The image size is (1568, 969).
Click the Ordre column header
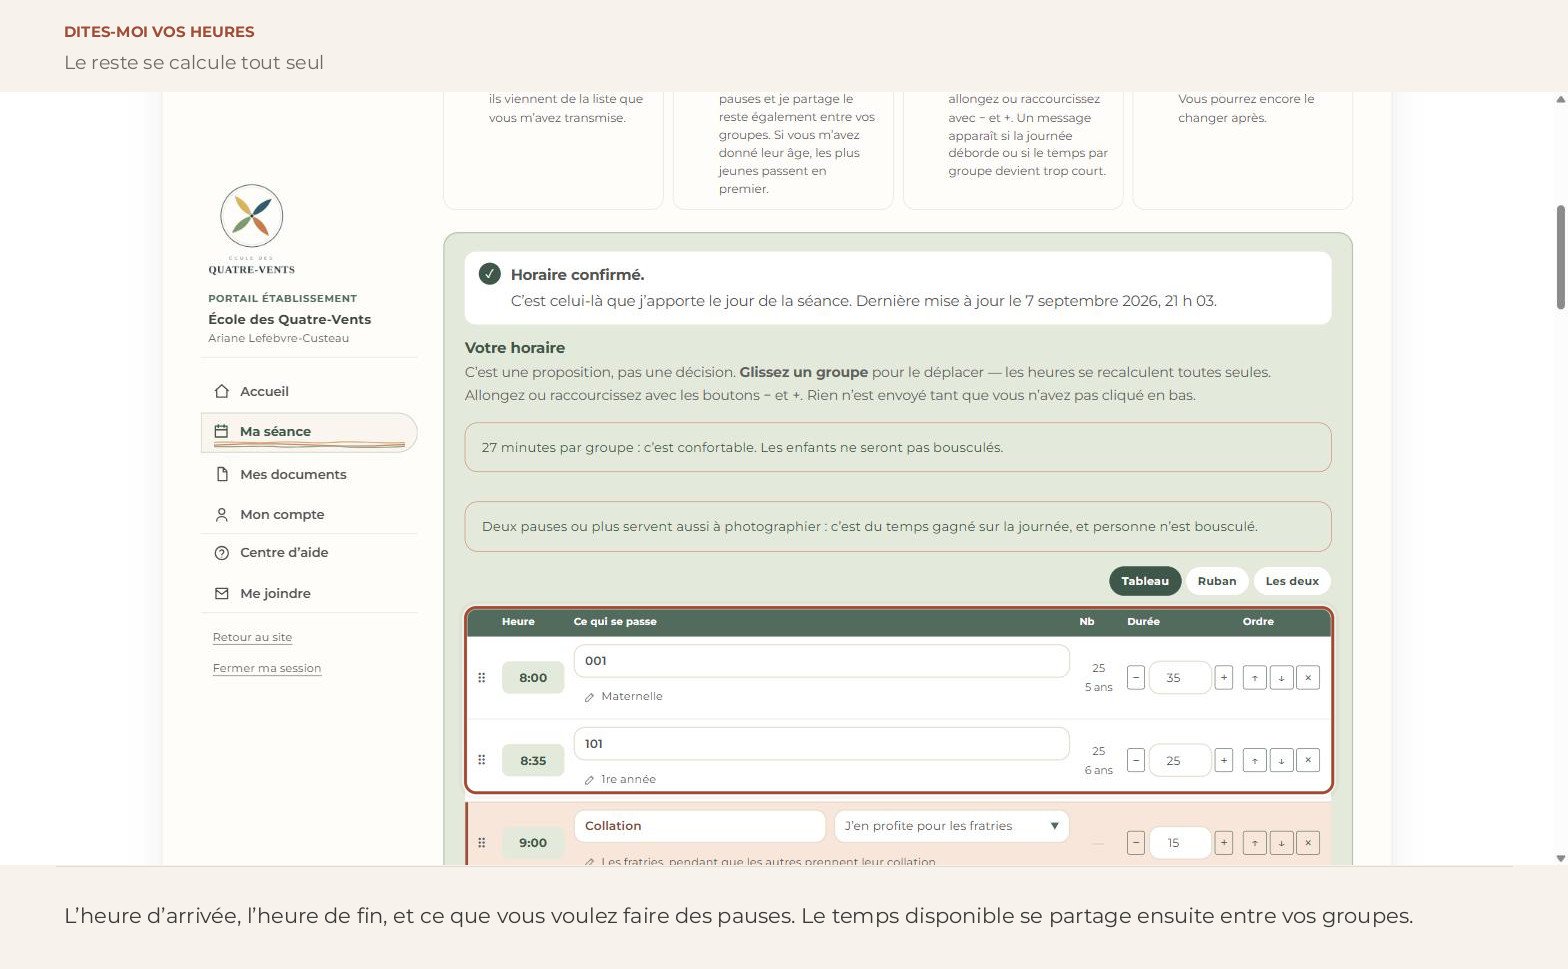click(x=1258, y=622)
